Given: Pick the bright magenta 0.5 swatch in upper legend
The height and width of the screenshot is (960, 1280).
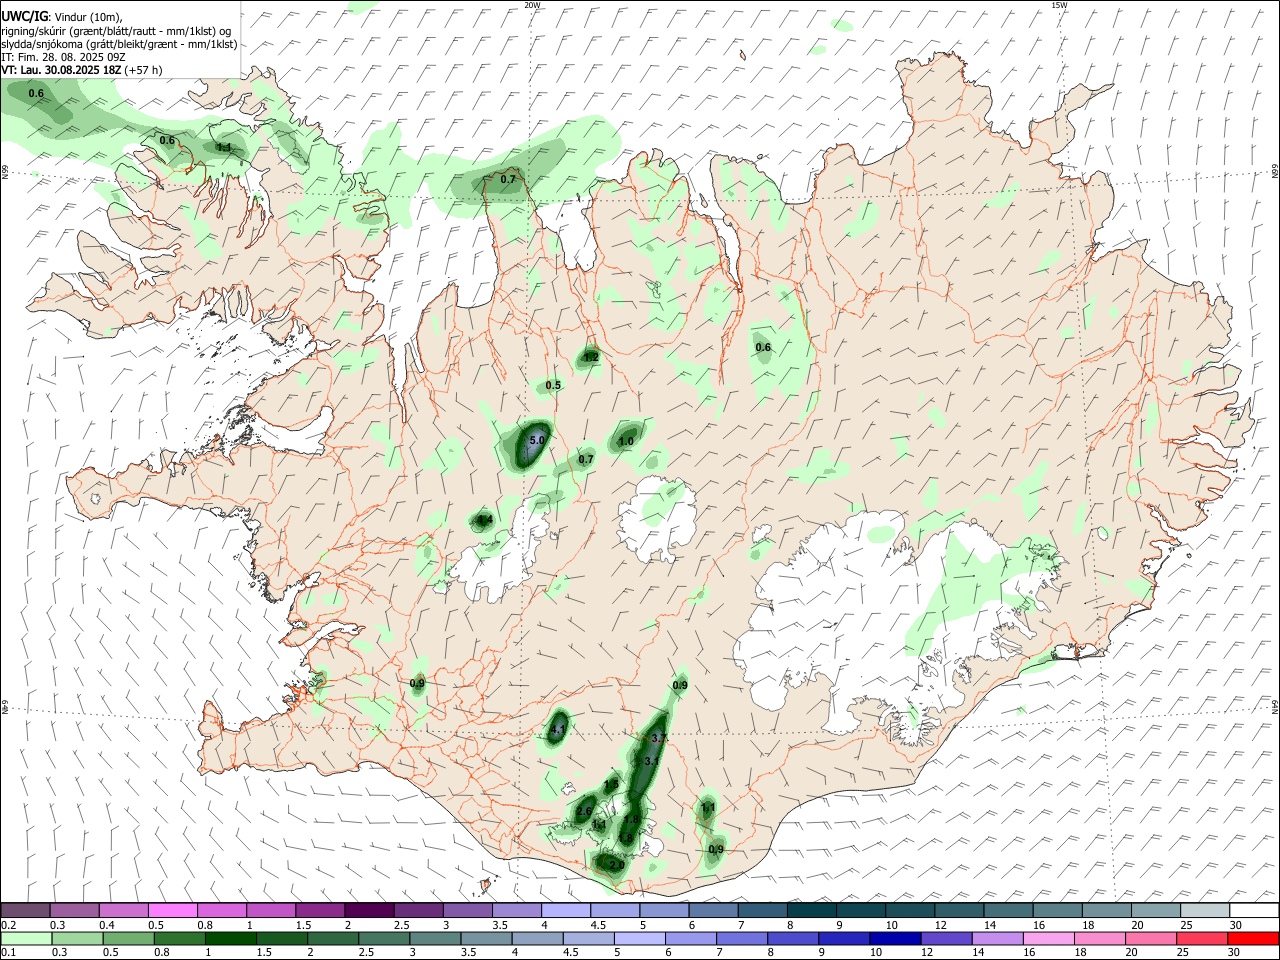Looking at the screenshot, I should point(172,910).
